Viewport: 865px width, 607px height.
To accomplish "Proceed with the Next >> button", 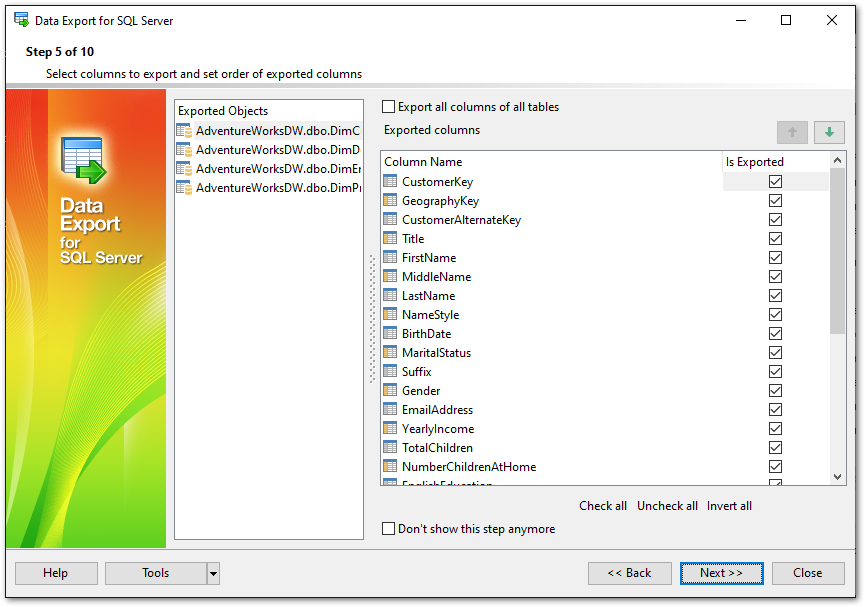I will click(721, 573).
